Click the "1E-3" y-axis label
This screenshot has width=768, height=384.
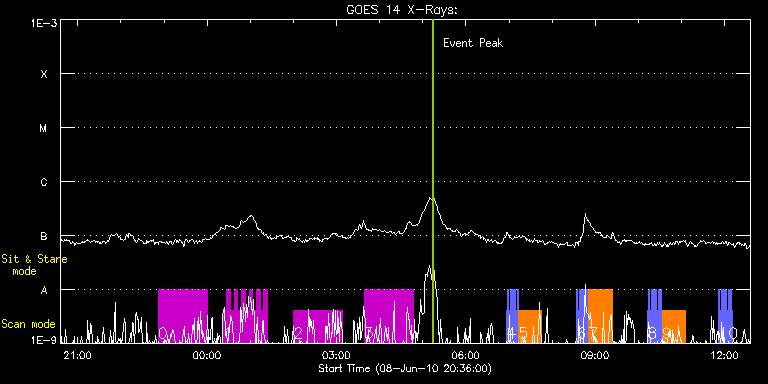pos(44,24)
